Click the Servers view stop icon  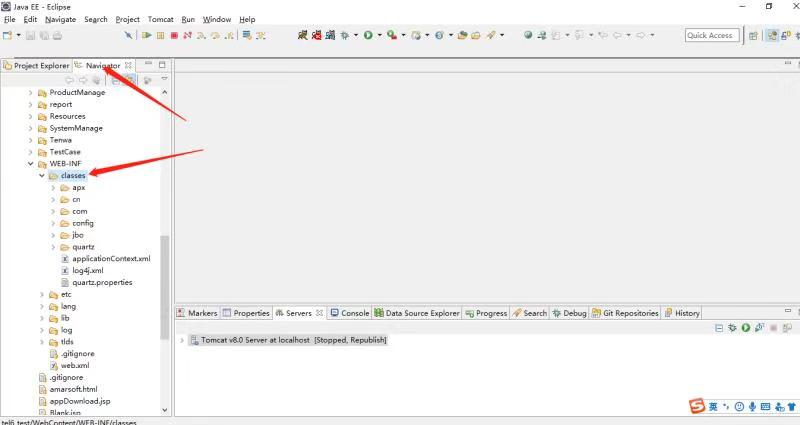pos(773,328)
